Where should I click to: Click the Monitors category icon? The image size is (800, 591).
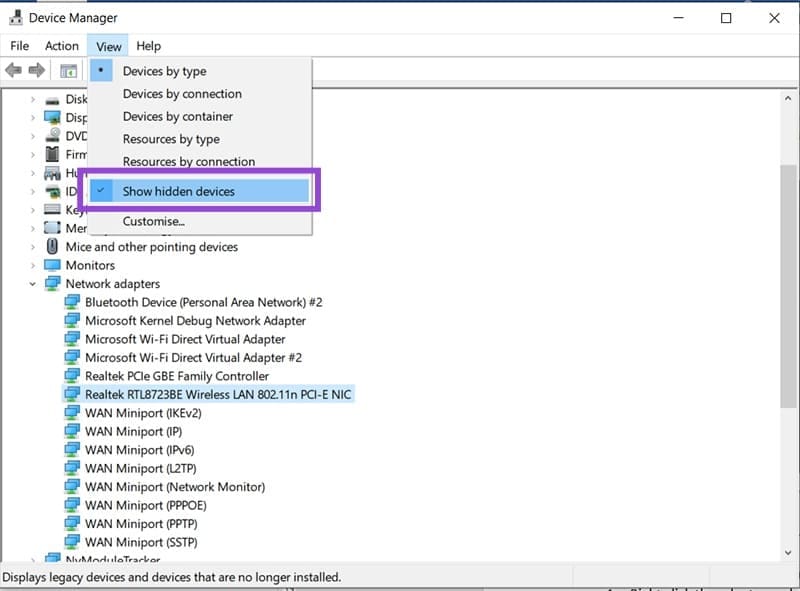[x=51, y=265]
